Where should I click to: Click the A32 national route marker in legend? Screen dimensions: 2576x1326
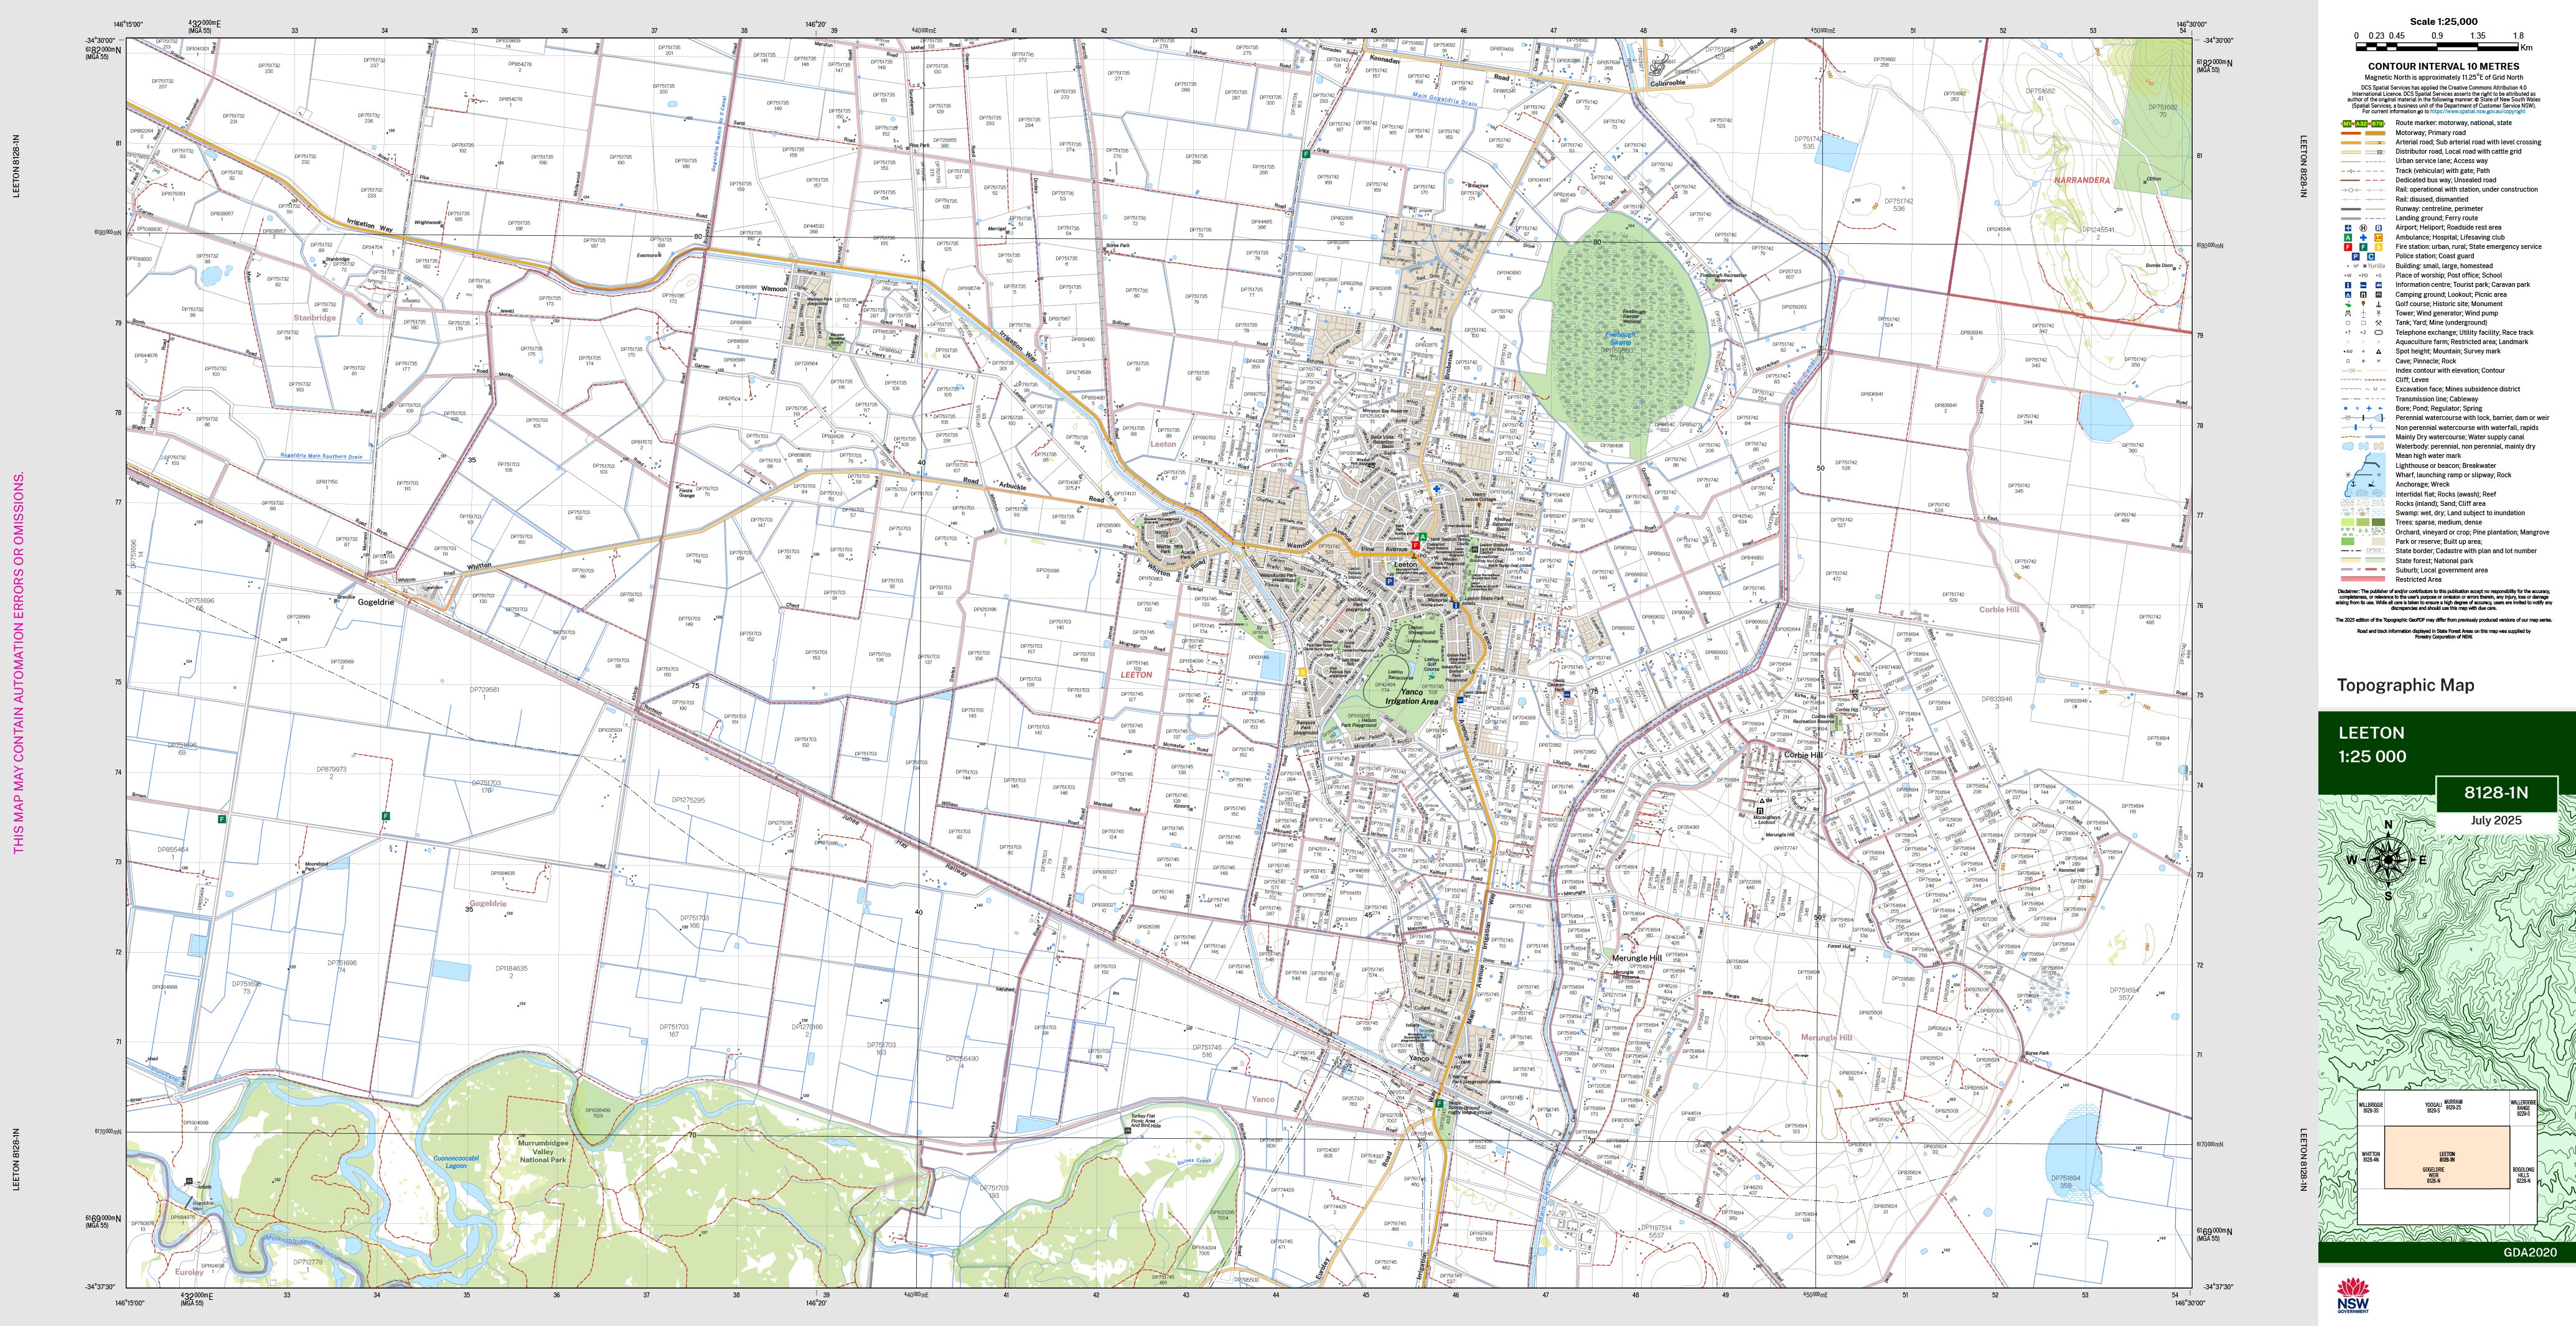tap(2362, 124)
